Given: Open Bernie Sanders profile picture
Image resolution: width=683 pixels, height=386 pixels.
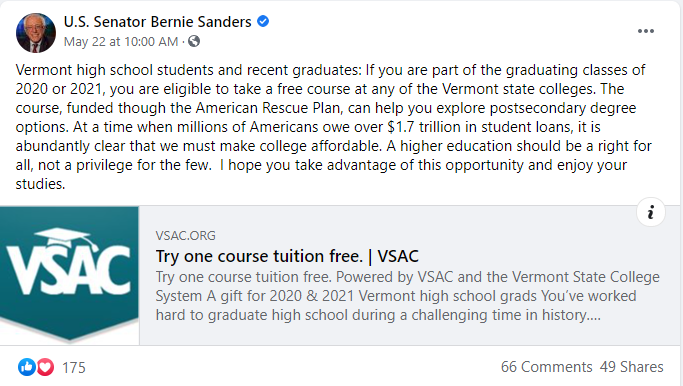Looking at the screenshot, I should [x=36, y=33].
